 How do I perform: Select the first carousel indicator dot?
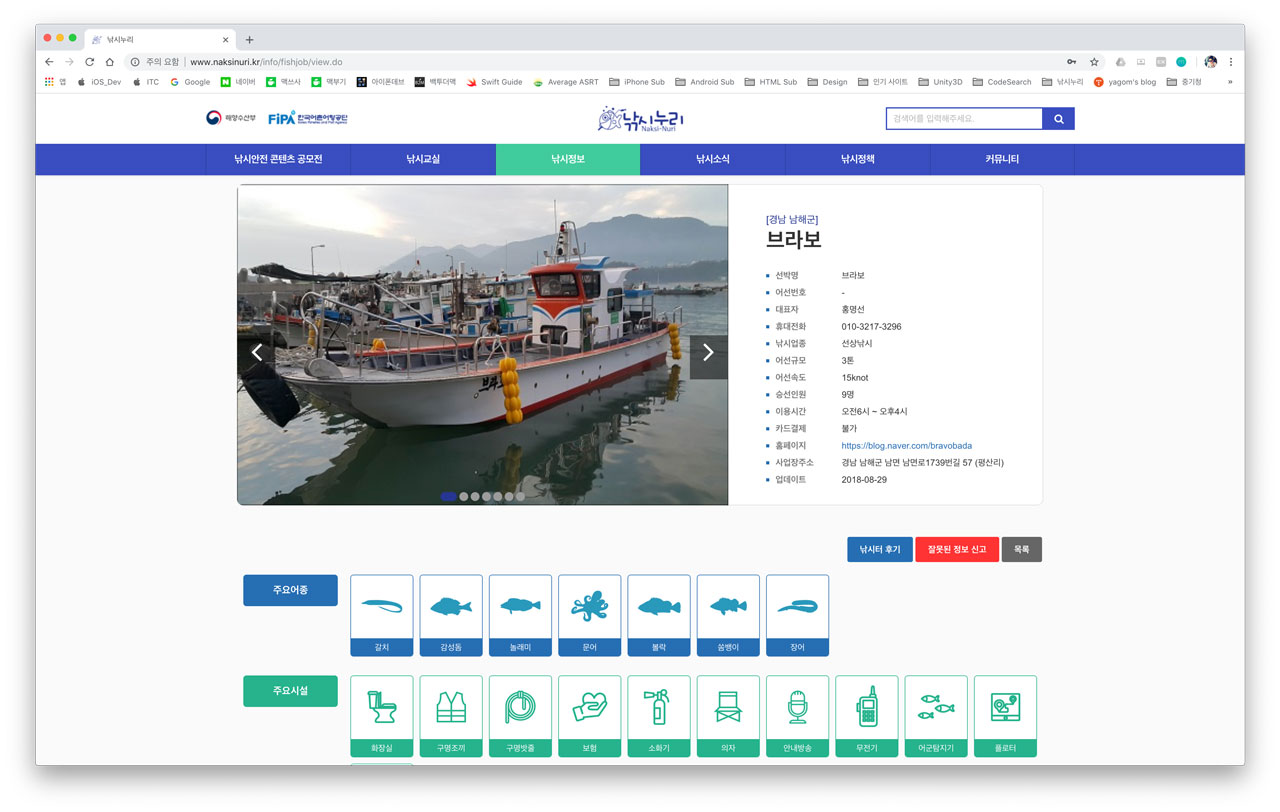[x=448, y=496]
